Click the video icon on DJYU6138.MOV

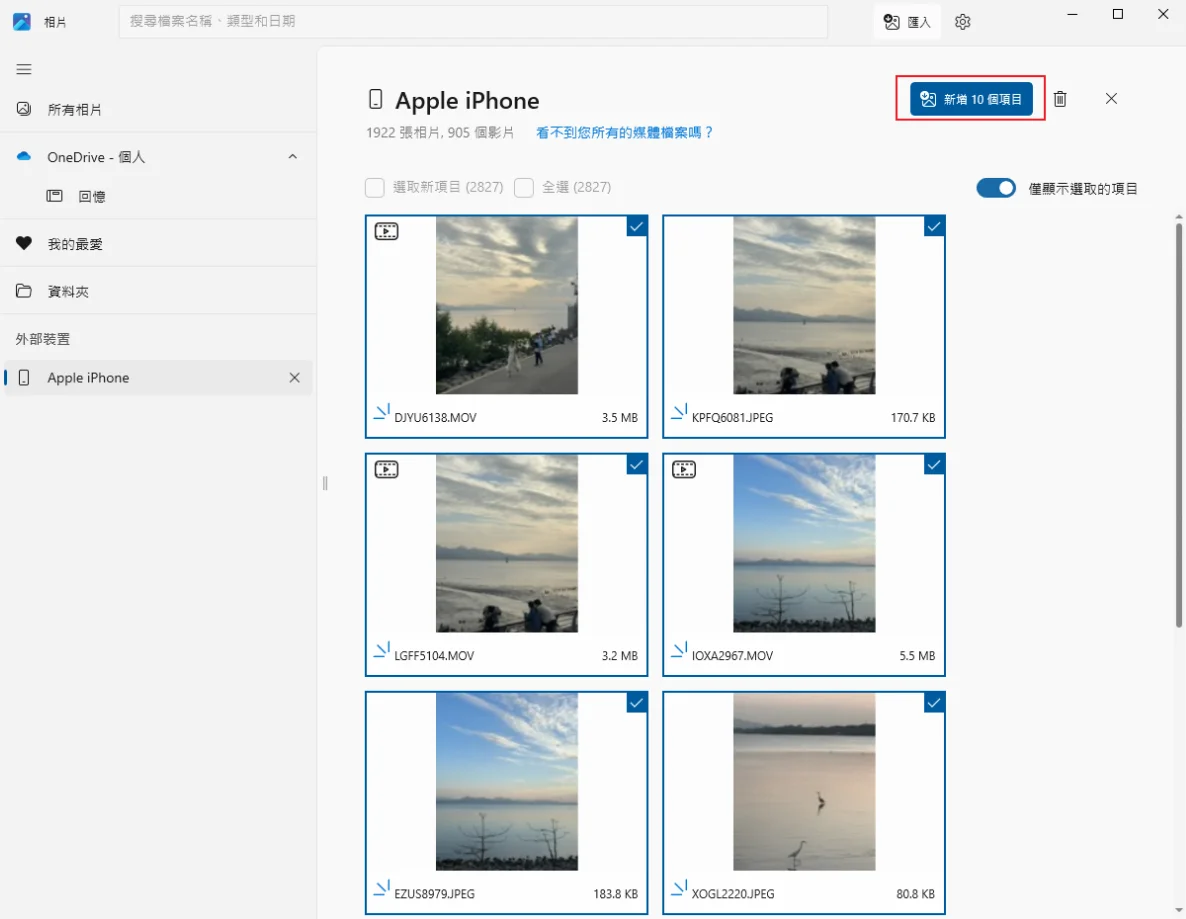point(386,232)
